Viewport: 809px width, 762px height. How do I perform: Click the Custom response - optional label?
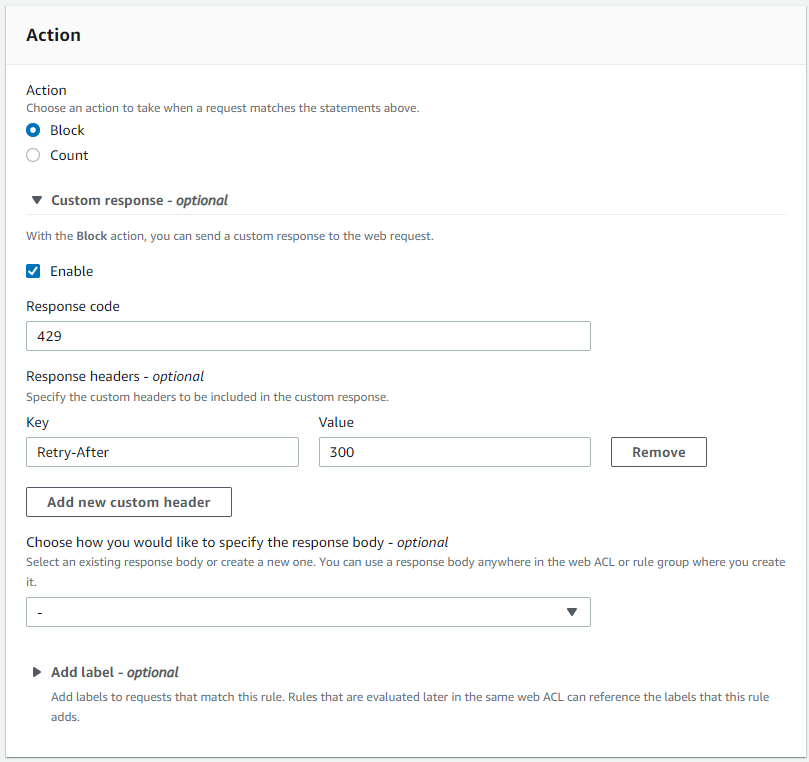tap(139, 200)
